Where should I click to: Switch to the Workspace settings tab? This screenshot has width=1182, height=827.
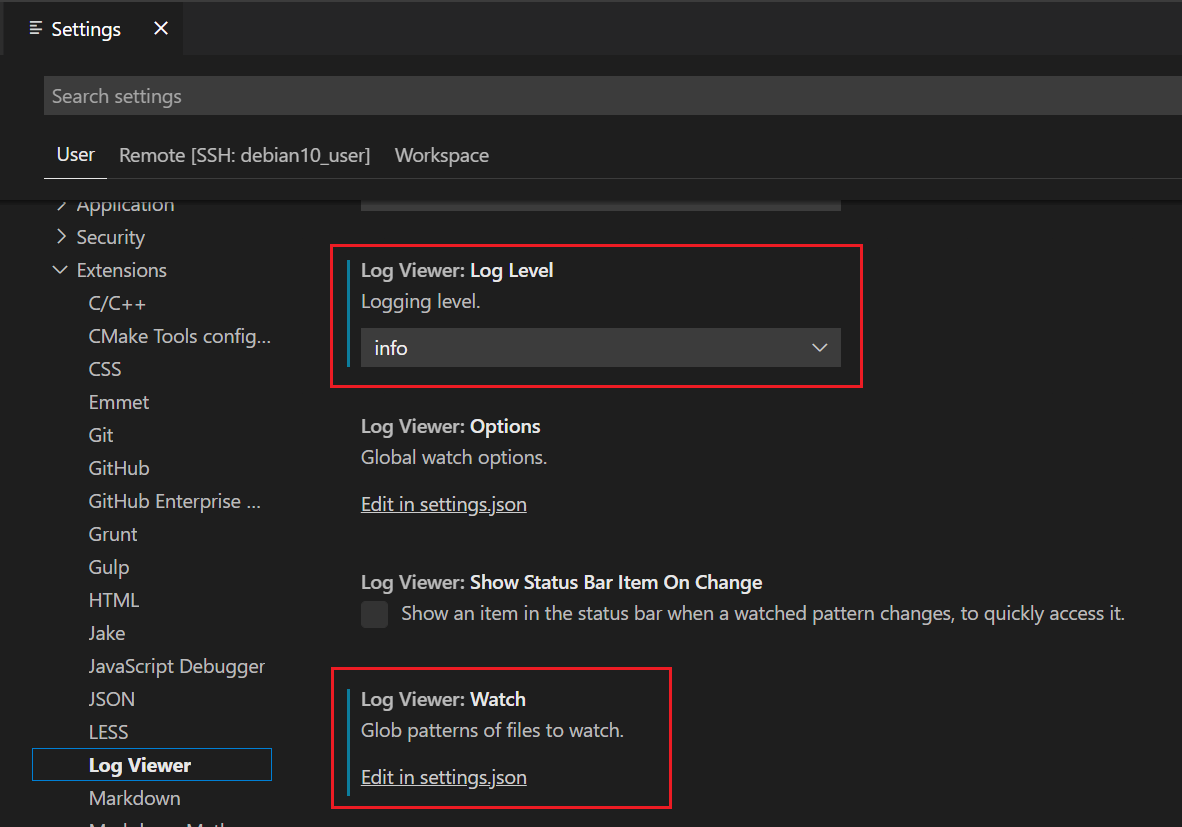tap(441, 155)
